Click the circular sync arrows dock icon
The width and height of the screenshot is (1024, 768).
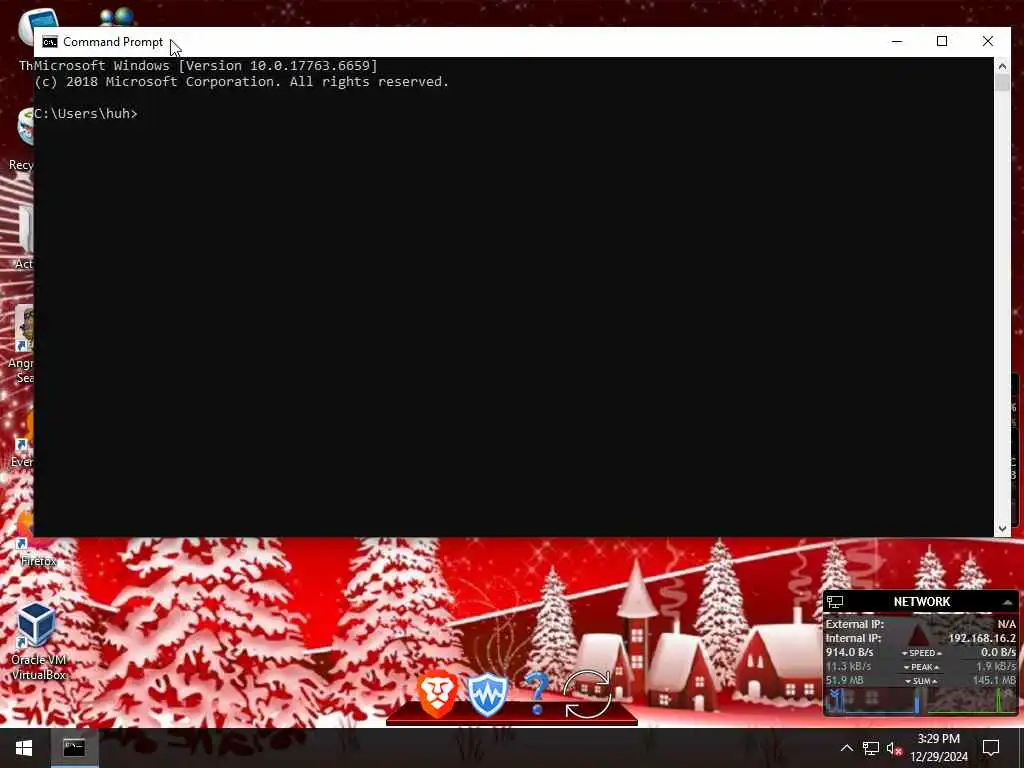click(x=586, y=694)
